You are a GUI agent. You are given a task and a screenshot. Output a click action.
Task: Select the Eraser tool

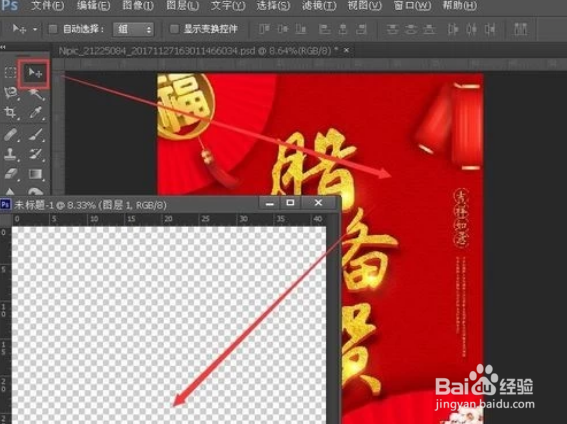tap(10, 174)
